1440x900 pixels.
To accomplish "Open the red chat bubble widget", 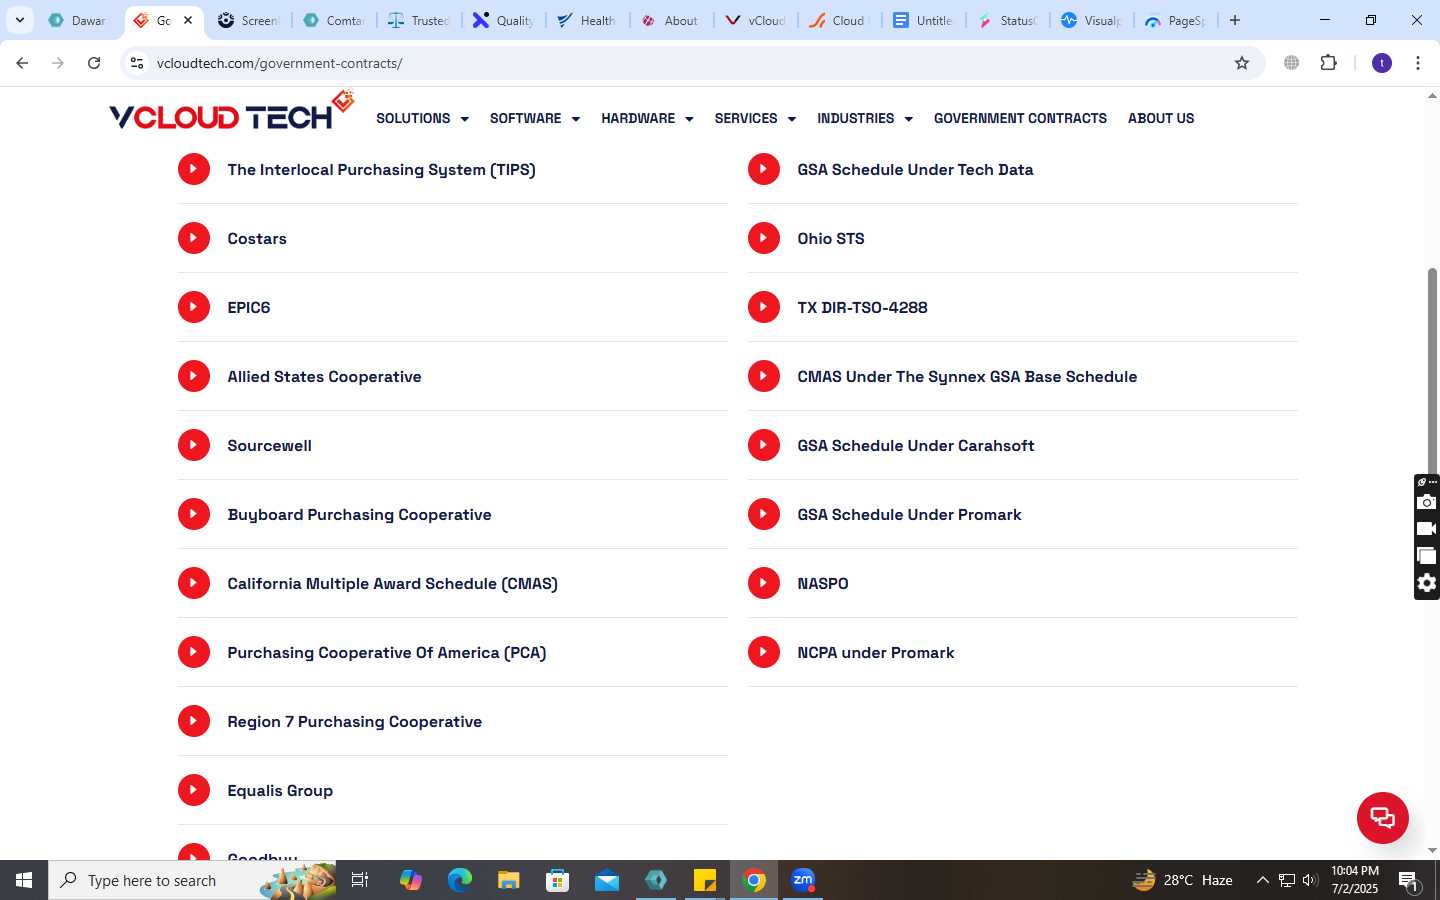I will pyautogui.click(x=1383, y=817).
